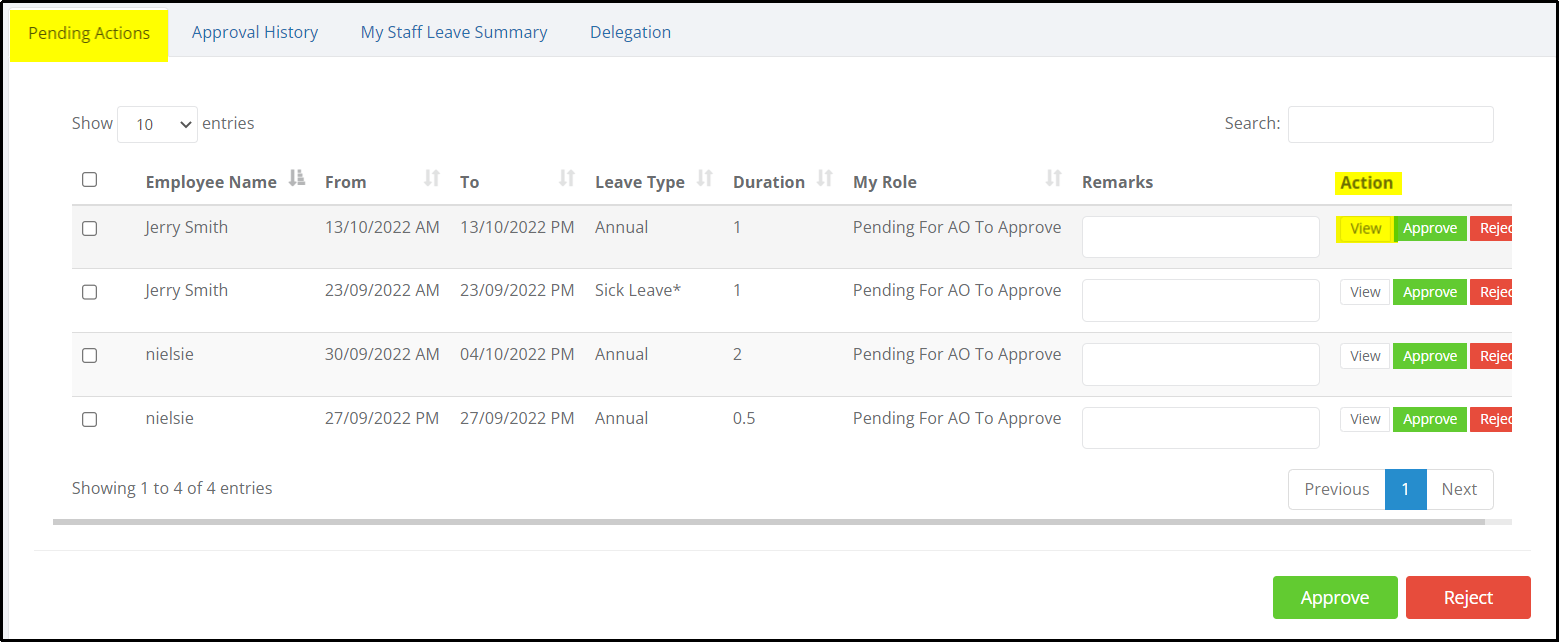Sort Duration column arrows icon
Screen dimensions: 1559x642
coord(825,178)
